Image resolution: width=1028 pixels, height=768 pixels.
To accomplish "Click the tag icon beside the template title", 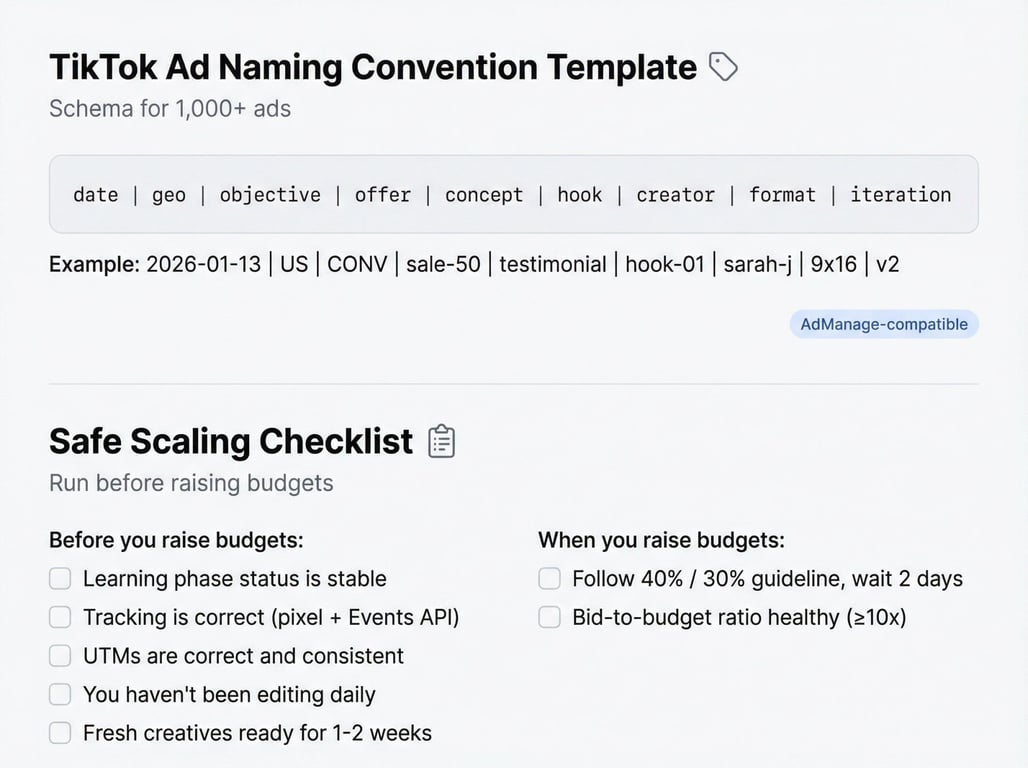I will pos(723,67).
